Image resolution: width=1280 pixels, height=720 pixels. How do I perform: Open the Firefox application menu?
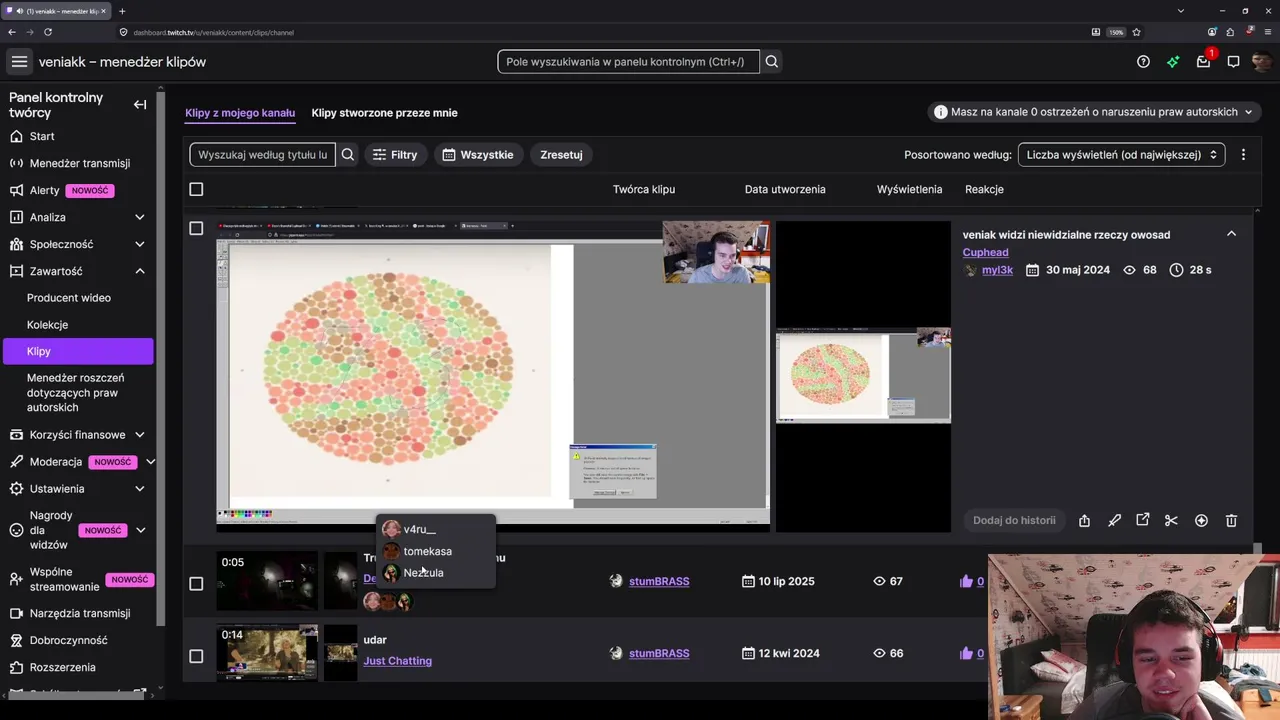tap(1268, 32)
